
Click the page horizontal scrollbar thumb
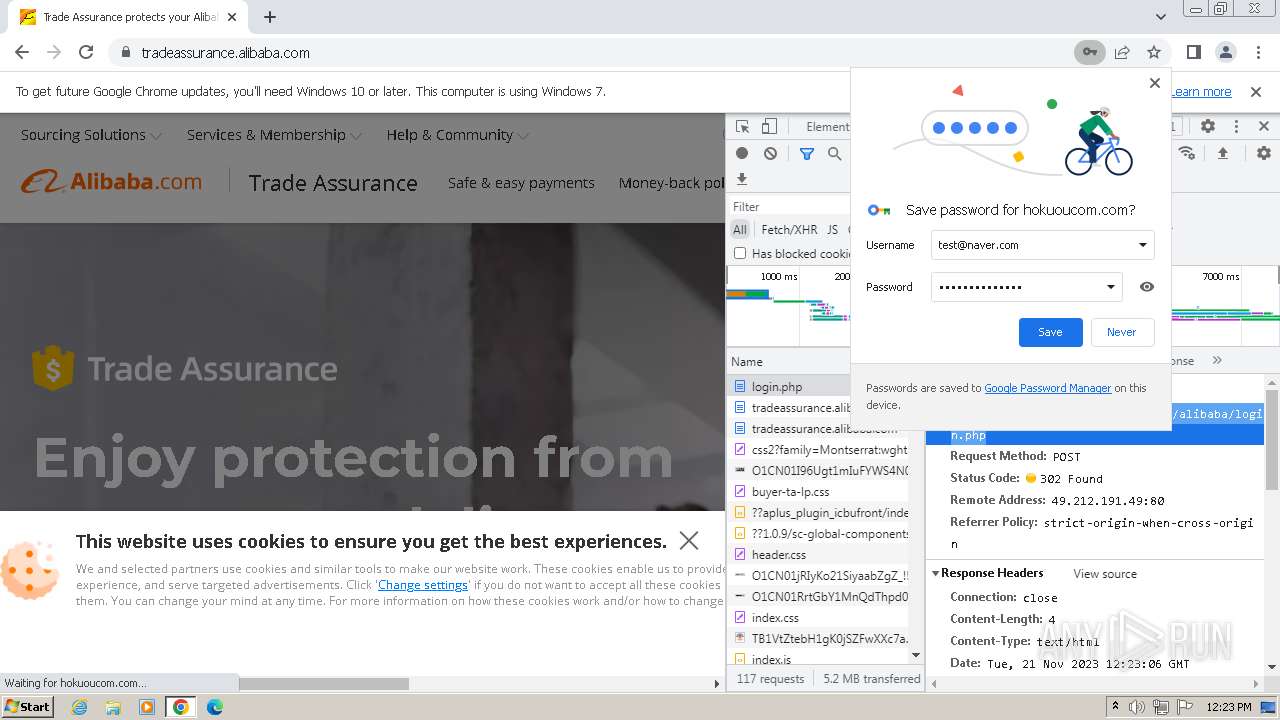[x=323, y=684]
